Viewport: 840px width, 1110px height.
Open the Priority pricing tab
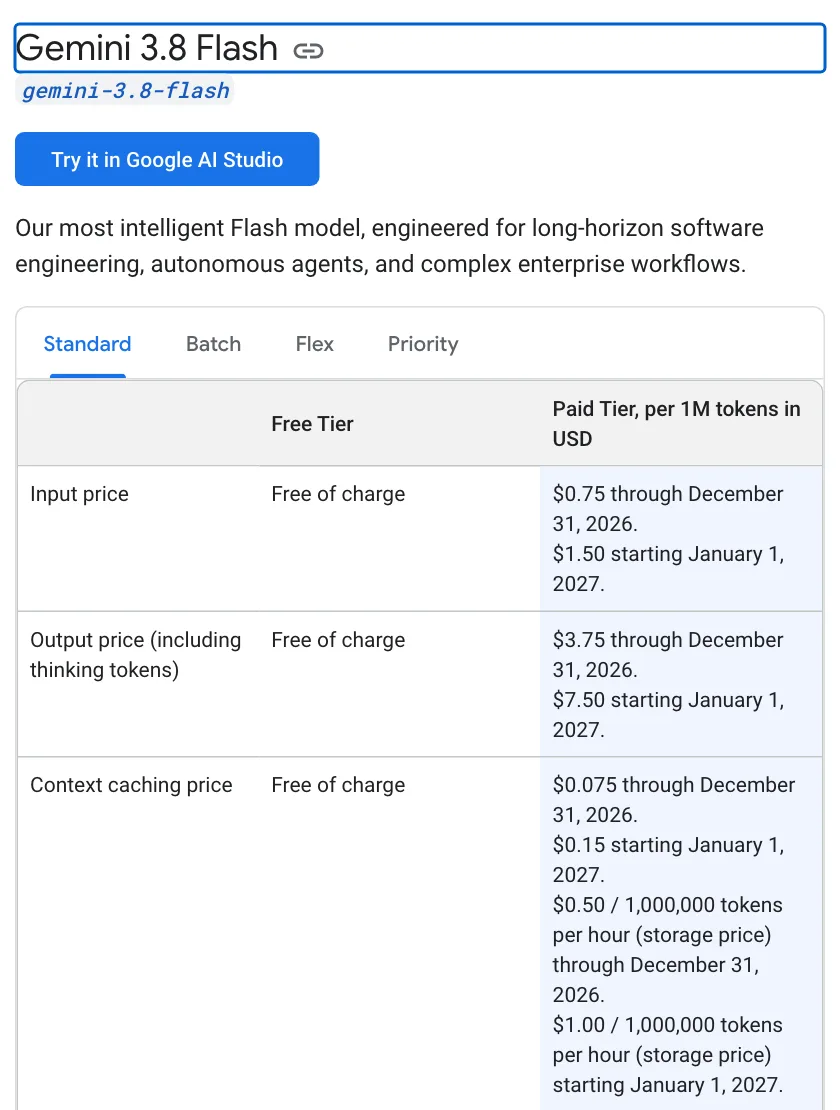423,344
